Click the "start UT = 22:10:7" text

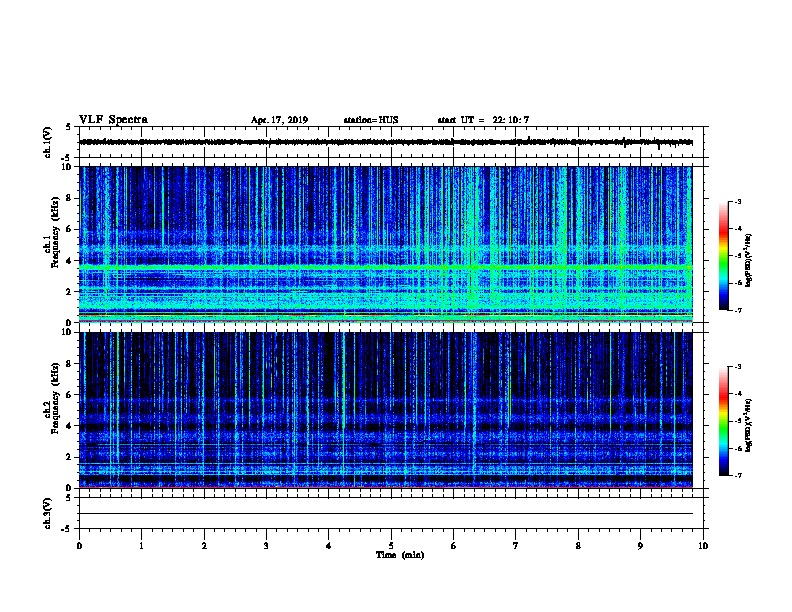483,120
